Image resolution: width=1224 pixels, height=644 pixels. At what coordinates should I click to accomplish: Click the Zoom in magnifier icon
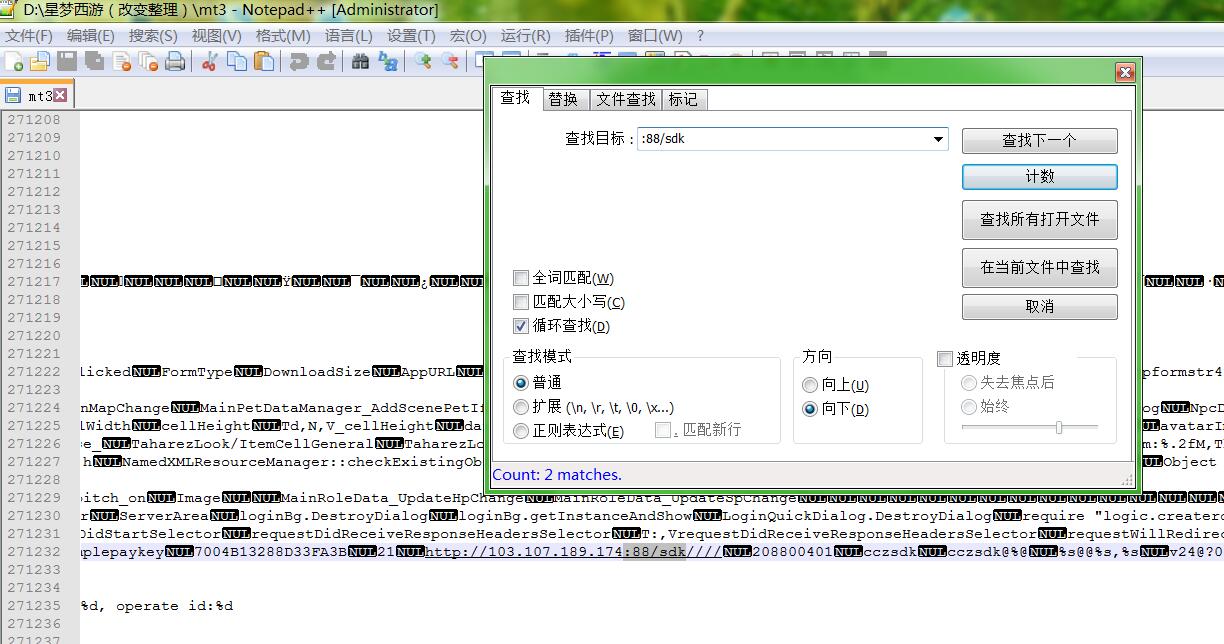[x=424, y=62]
